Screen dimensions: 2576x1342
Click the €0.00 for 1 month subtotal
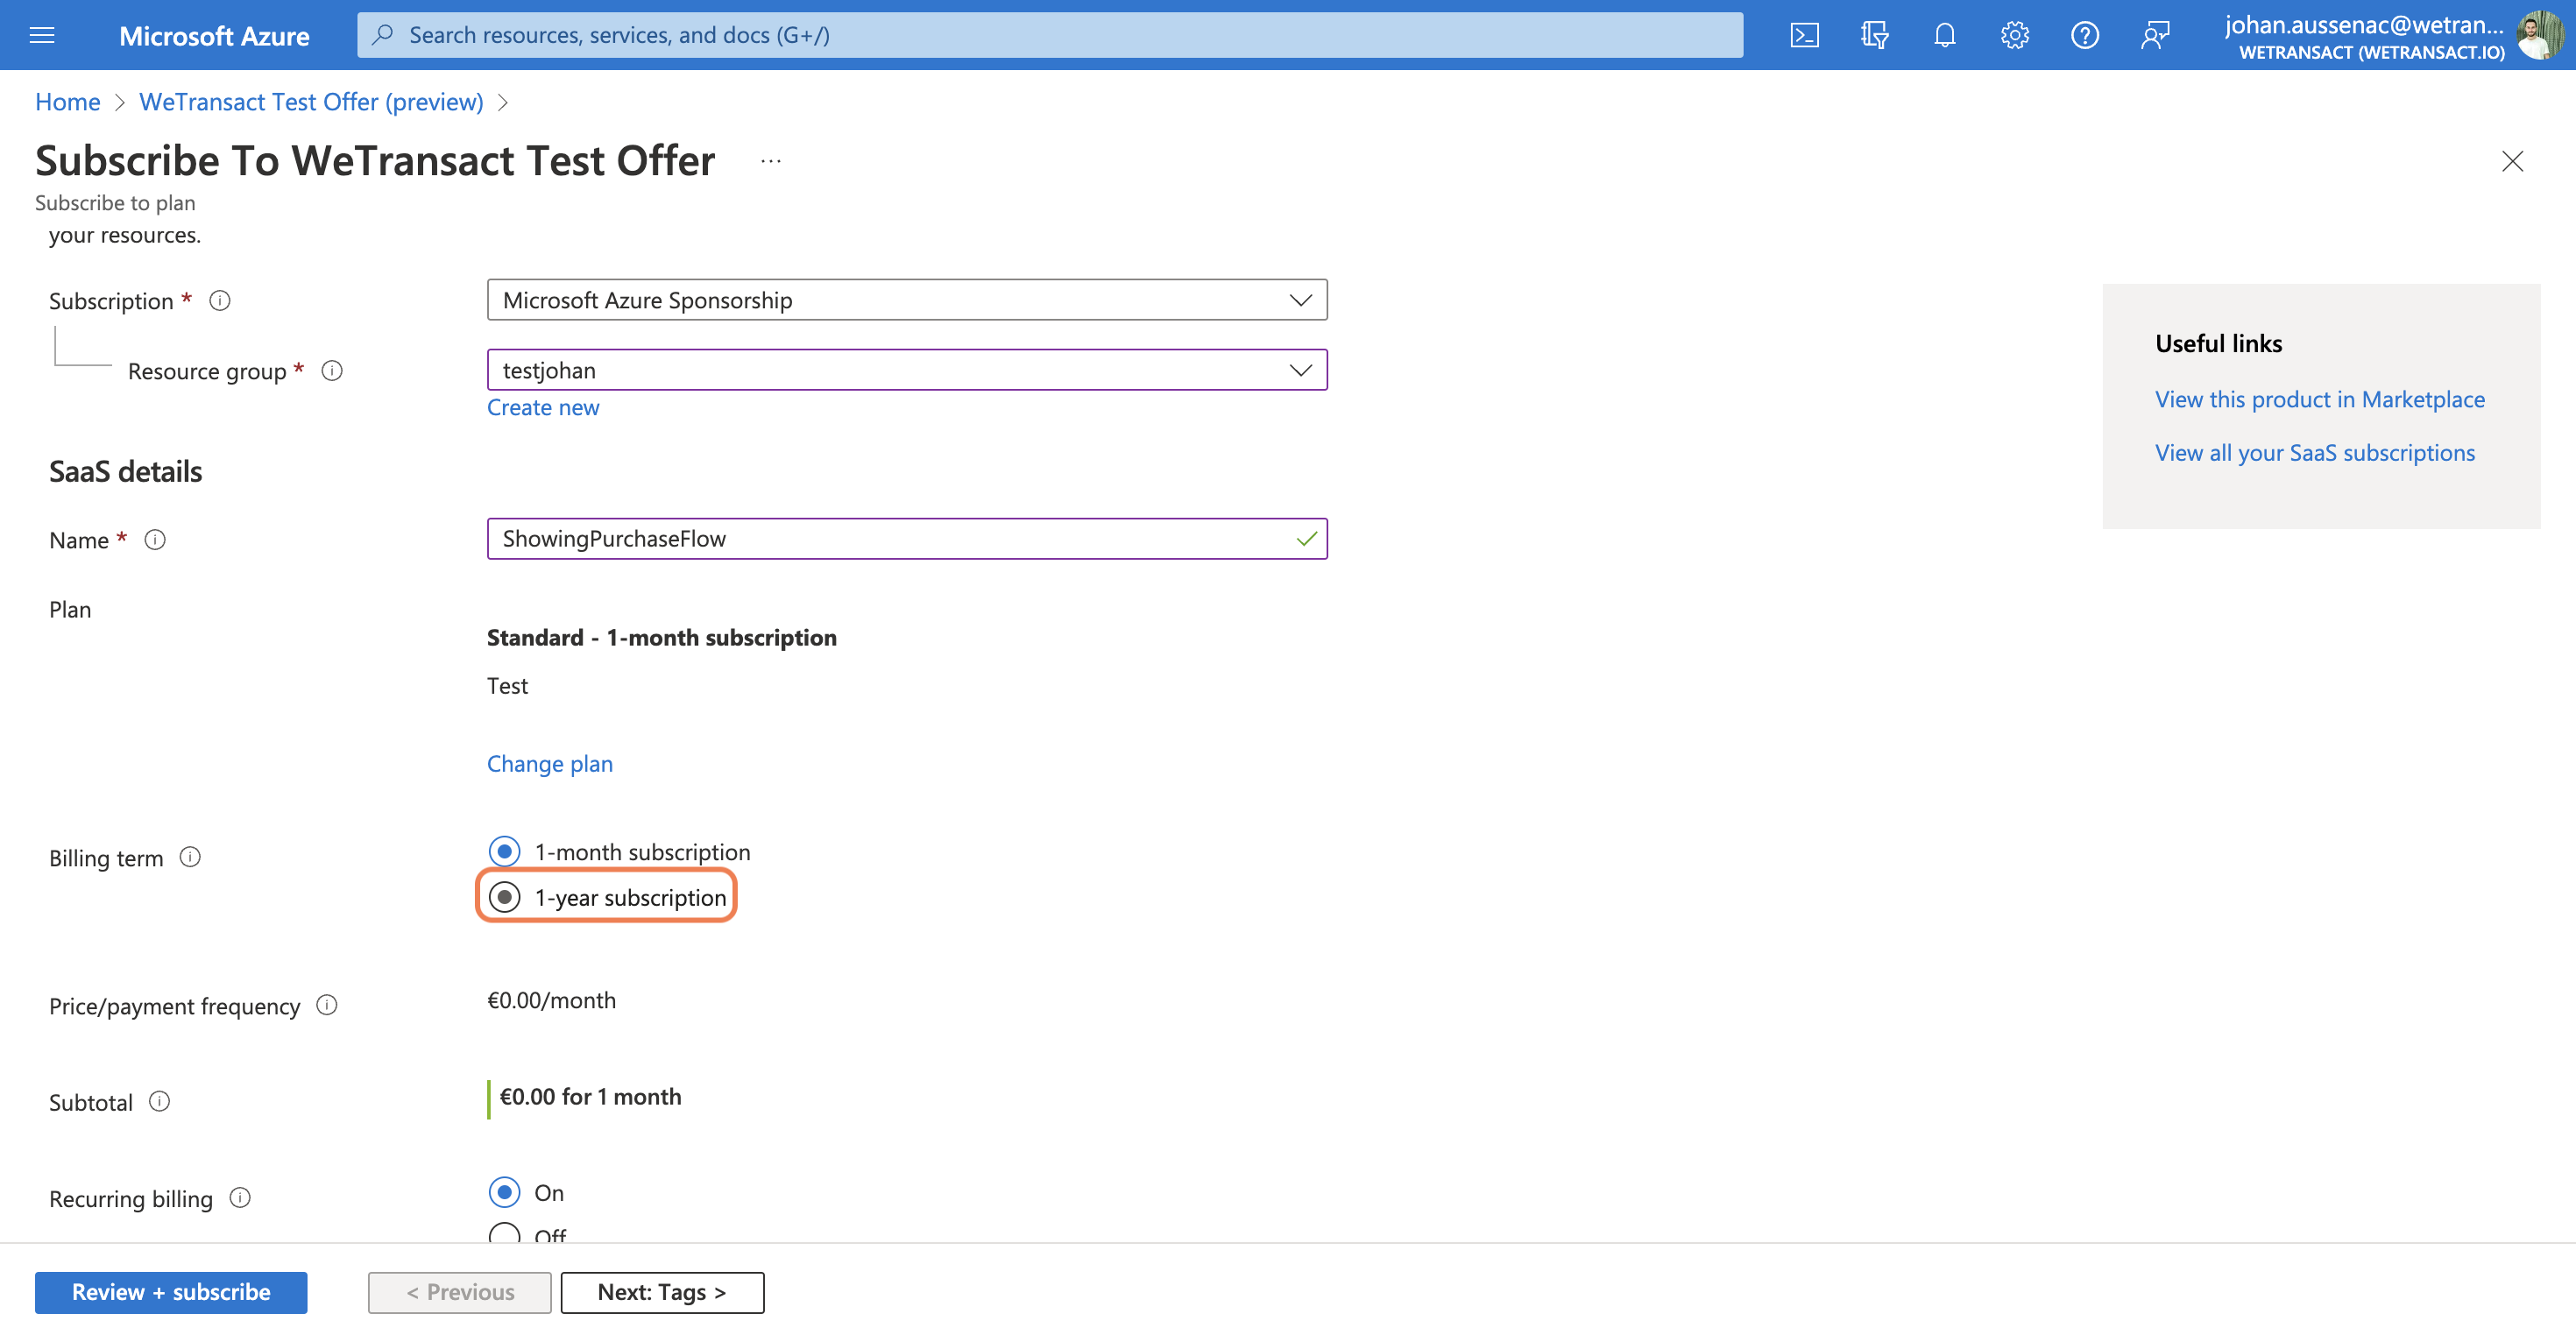click(590, 1097)
